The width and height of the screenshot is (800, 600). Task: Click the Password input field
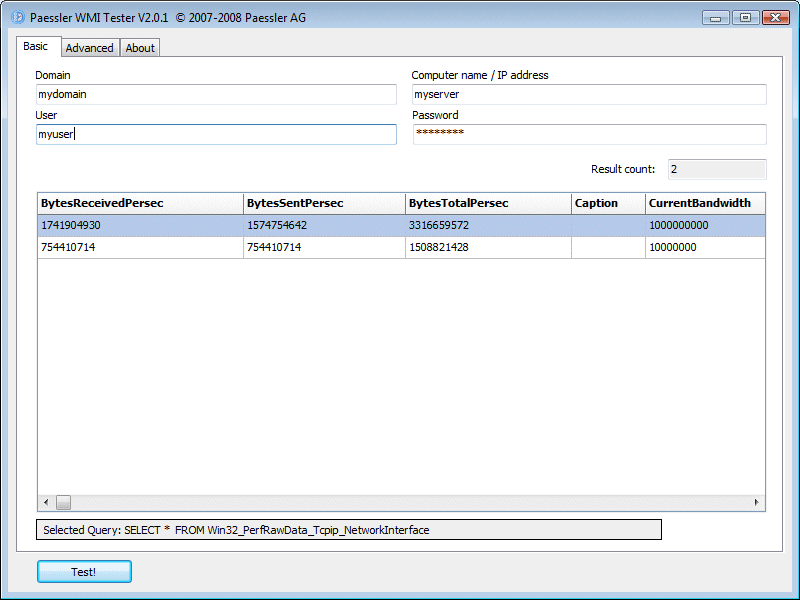(589, 134)
